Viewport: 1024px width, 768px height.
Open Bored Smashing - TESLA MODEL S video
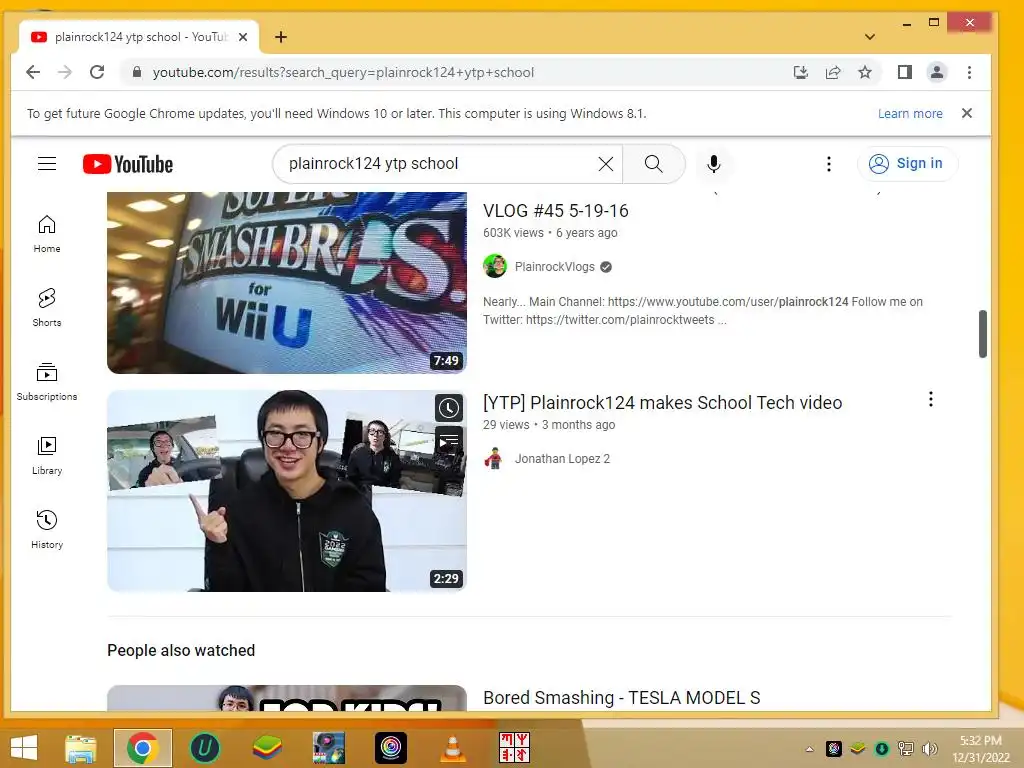point(621,697)
